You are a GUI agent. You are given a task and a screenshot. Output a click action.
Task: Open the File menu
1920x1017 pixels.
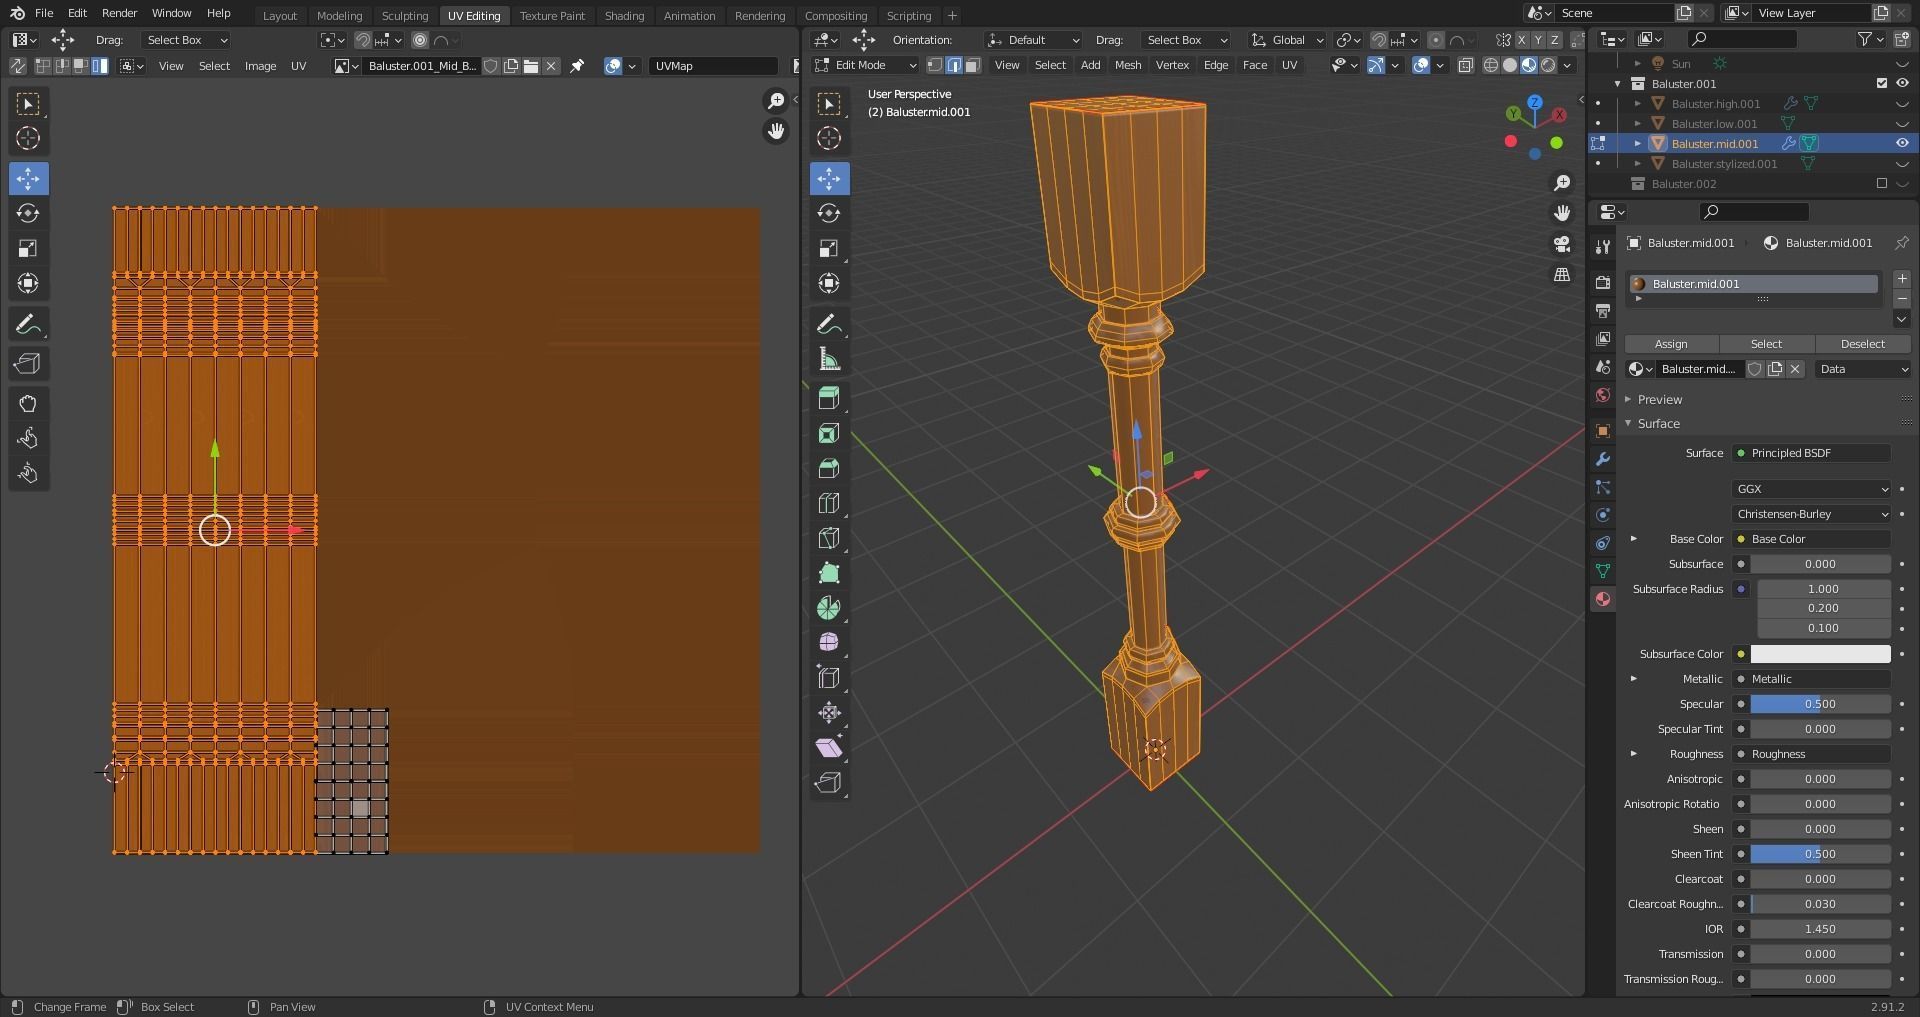coord(44,13)
